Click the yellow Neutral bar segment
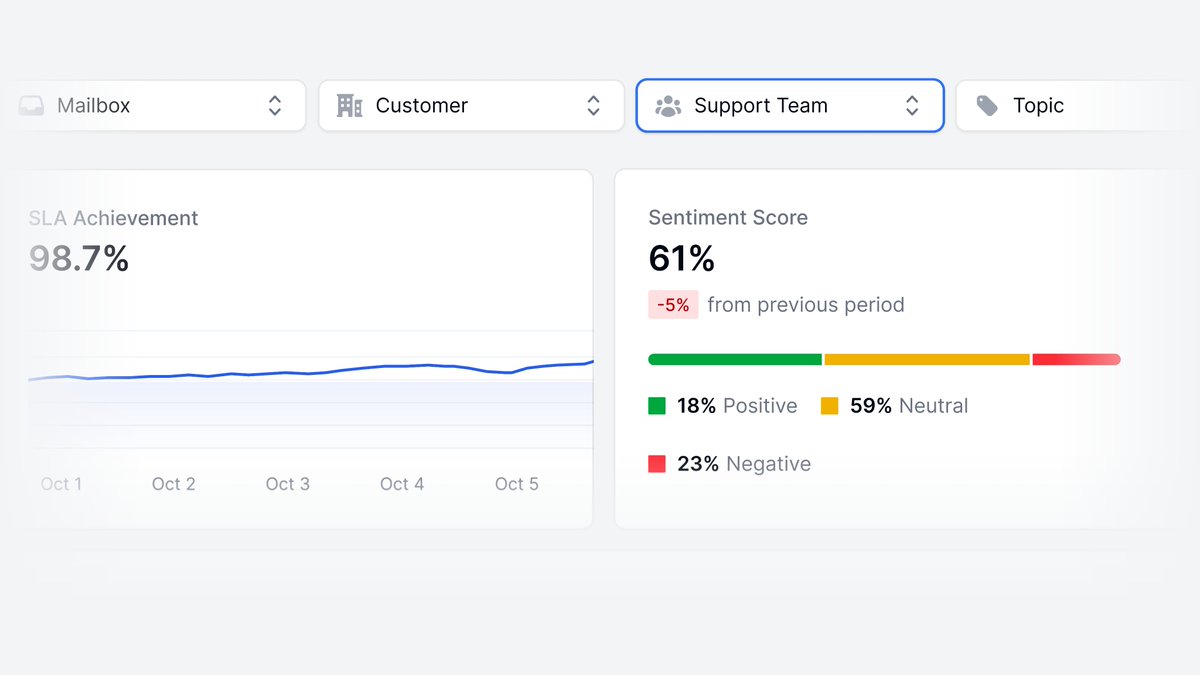The height and width of the screenshot is (675, 1200). 927,359
